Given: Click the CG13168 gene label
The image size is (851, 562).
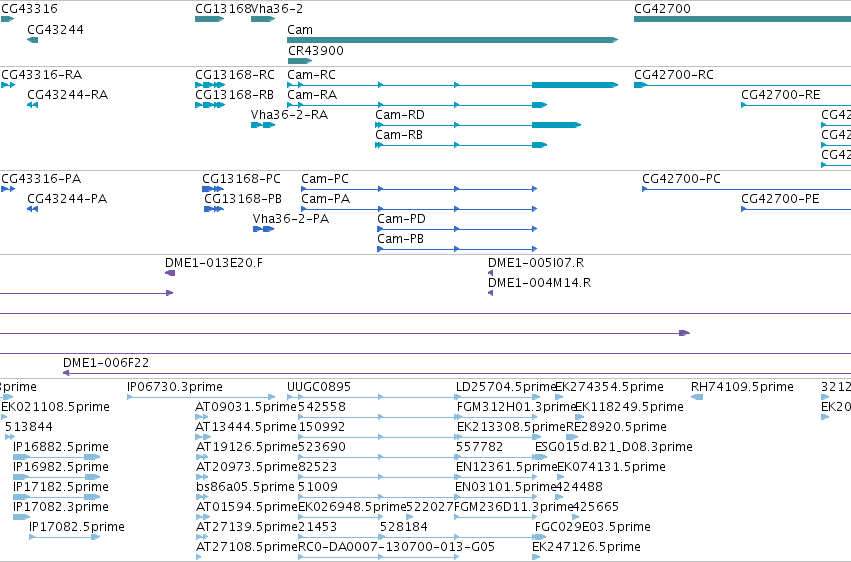Looking at the screenshot, I should point(223,9).
